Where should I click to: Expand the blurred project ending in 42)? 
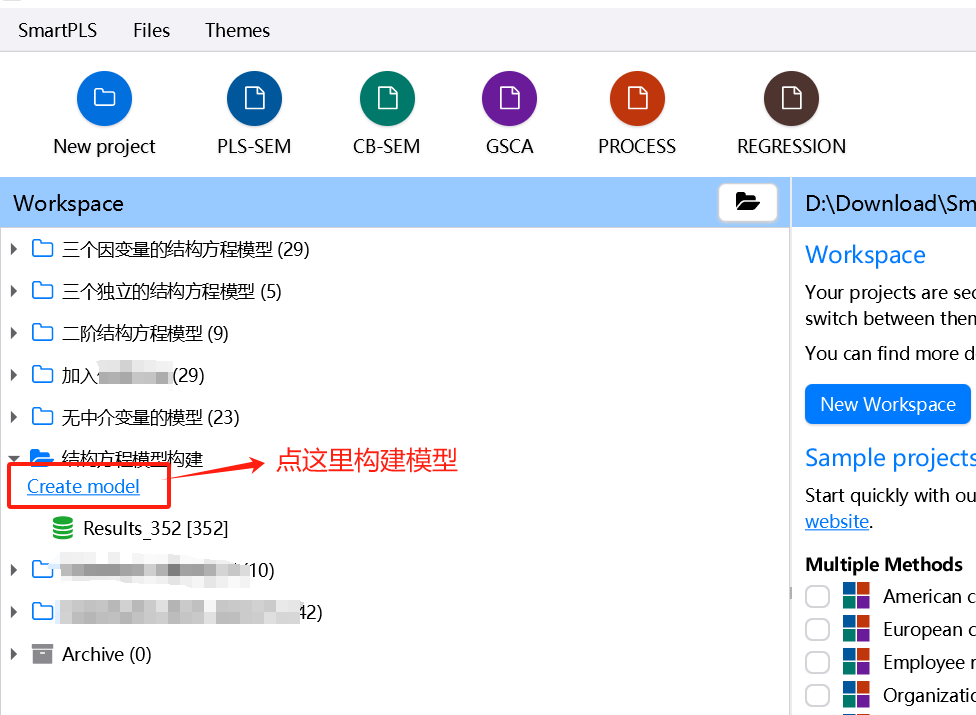(x=14, y=612)
